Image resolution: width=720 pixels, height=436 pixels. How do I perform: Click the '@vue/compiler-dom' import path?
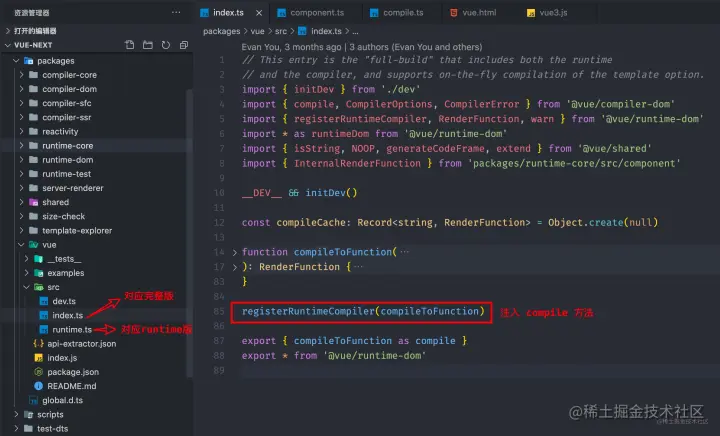click(x=620, y=104)
